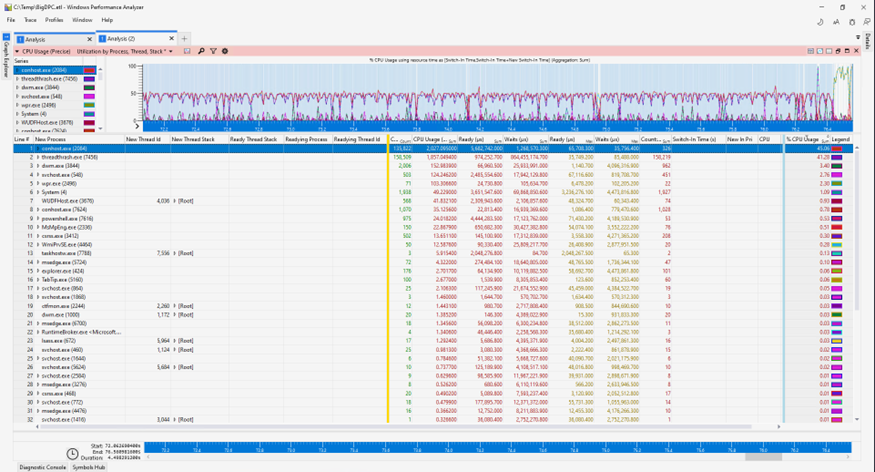
Task: Select RuntimeBroker.exe row
Action: click(433, 332)
